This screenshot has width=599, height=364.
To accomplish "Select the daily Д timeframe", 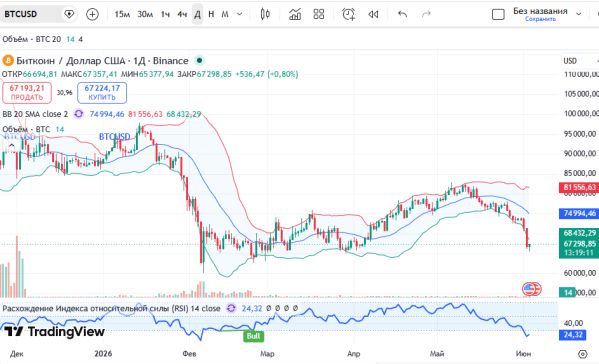I will pyautogui.click(x=198, y=14).
